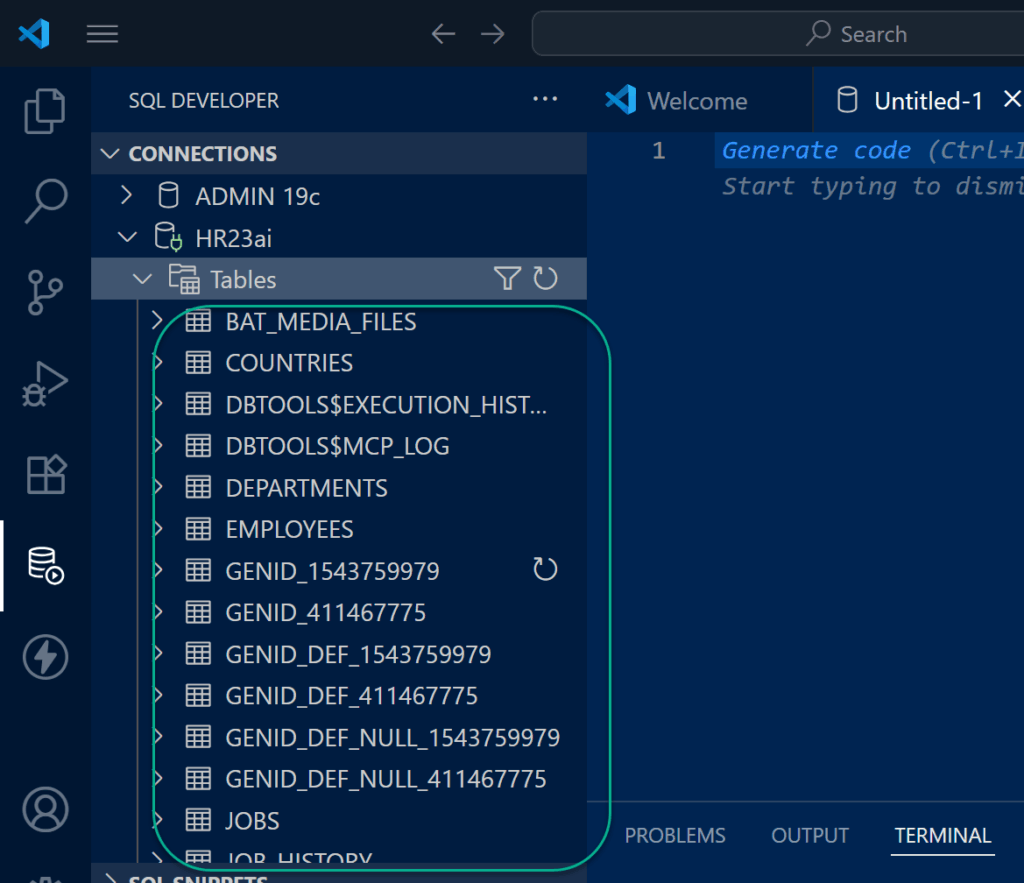Open the hamburger application menu
This screenshot has height=883, width=1024.
102,34
